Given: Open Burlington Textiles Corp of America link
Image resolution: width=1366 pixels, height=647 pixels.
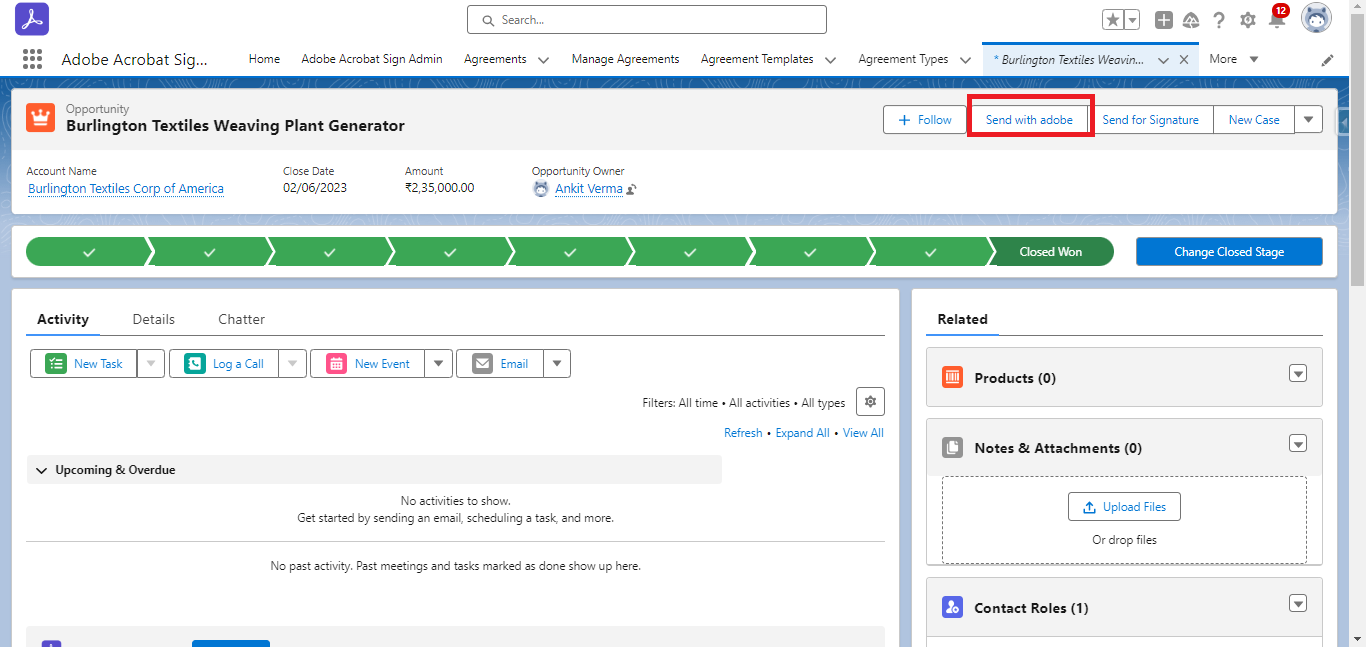Looking at the screenshot, I should click(126, 189).
